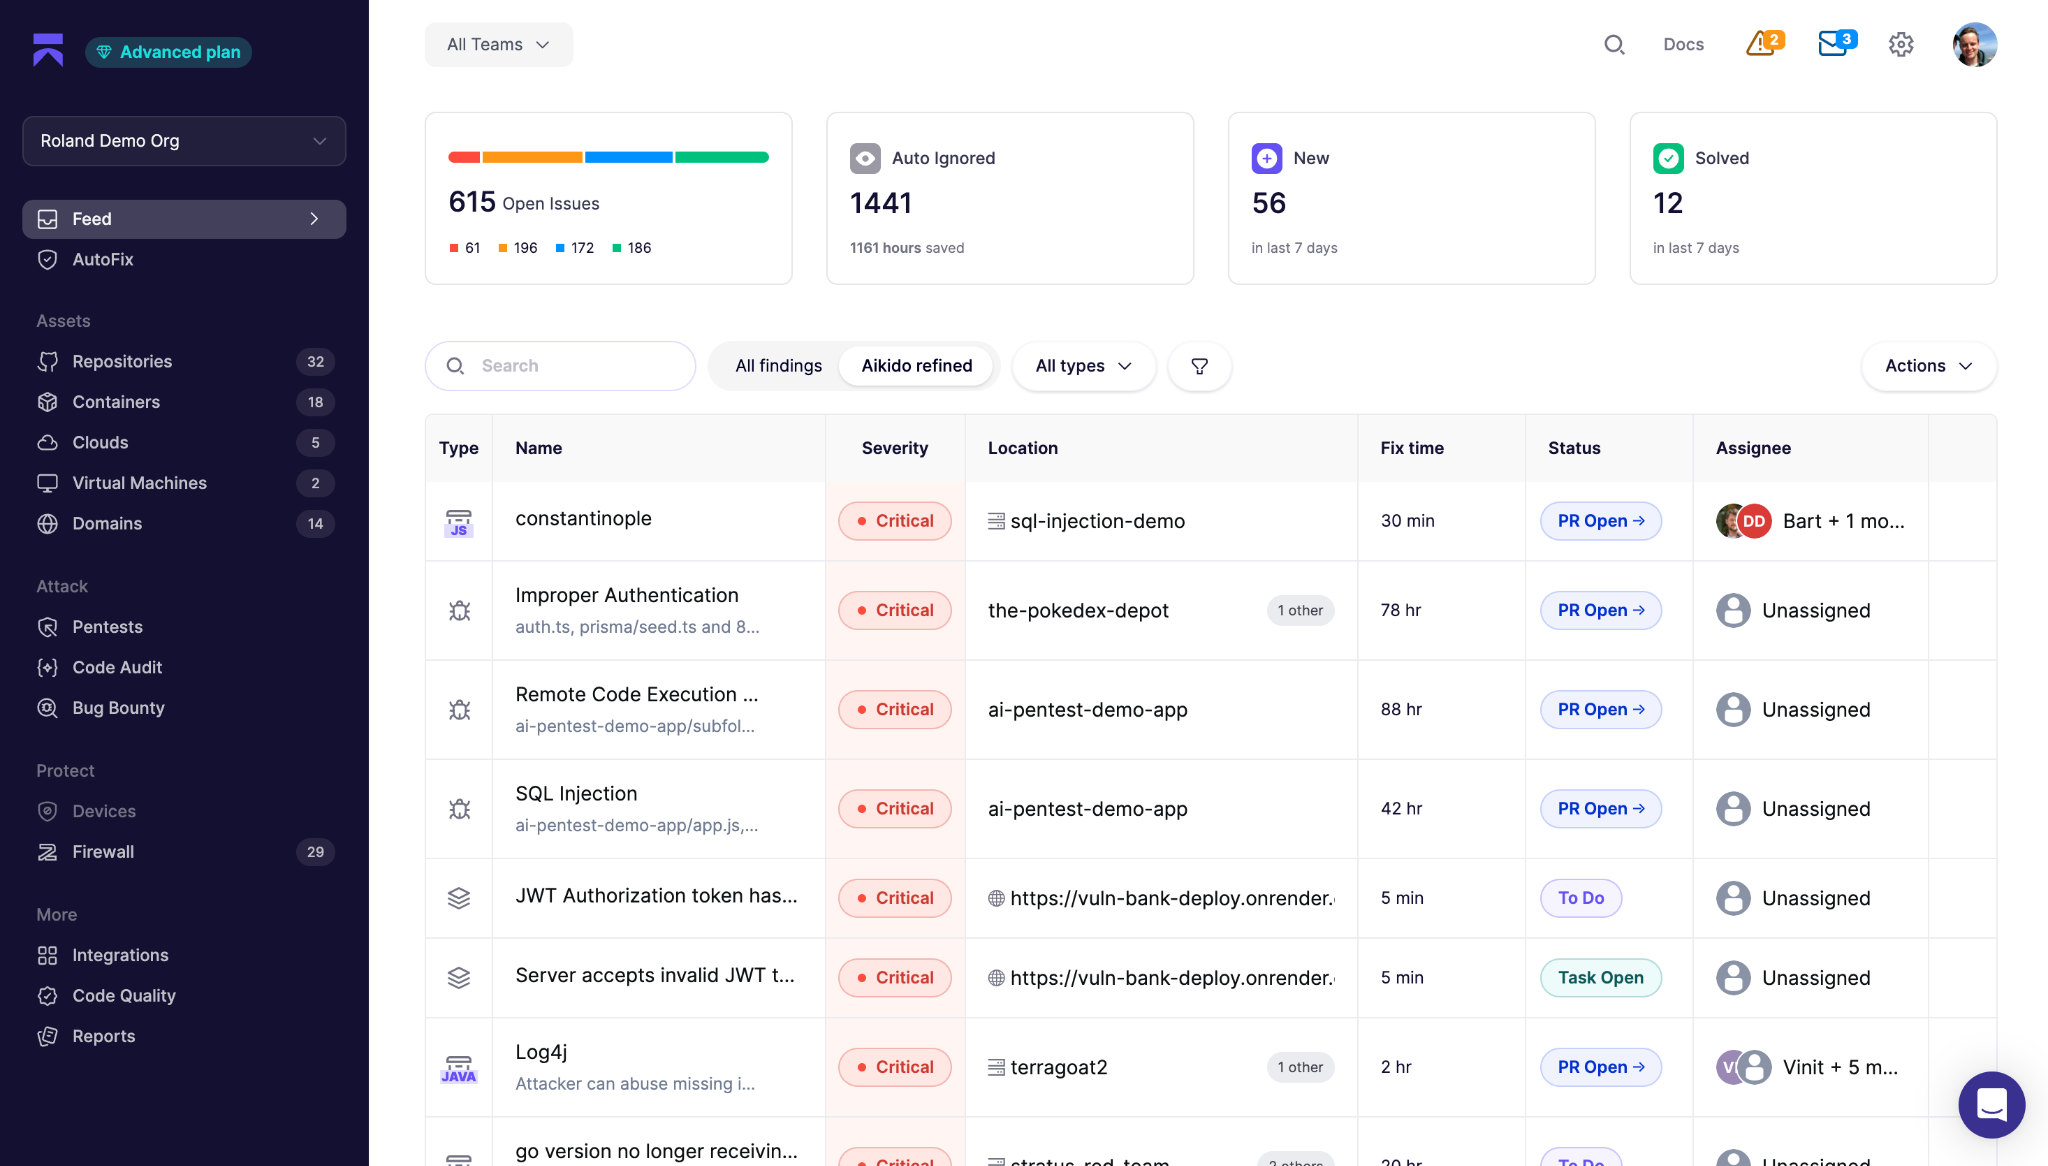
Task: Click PR Open for constantinople
Action: click(x=1601, y=521)
